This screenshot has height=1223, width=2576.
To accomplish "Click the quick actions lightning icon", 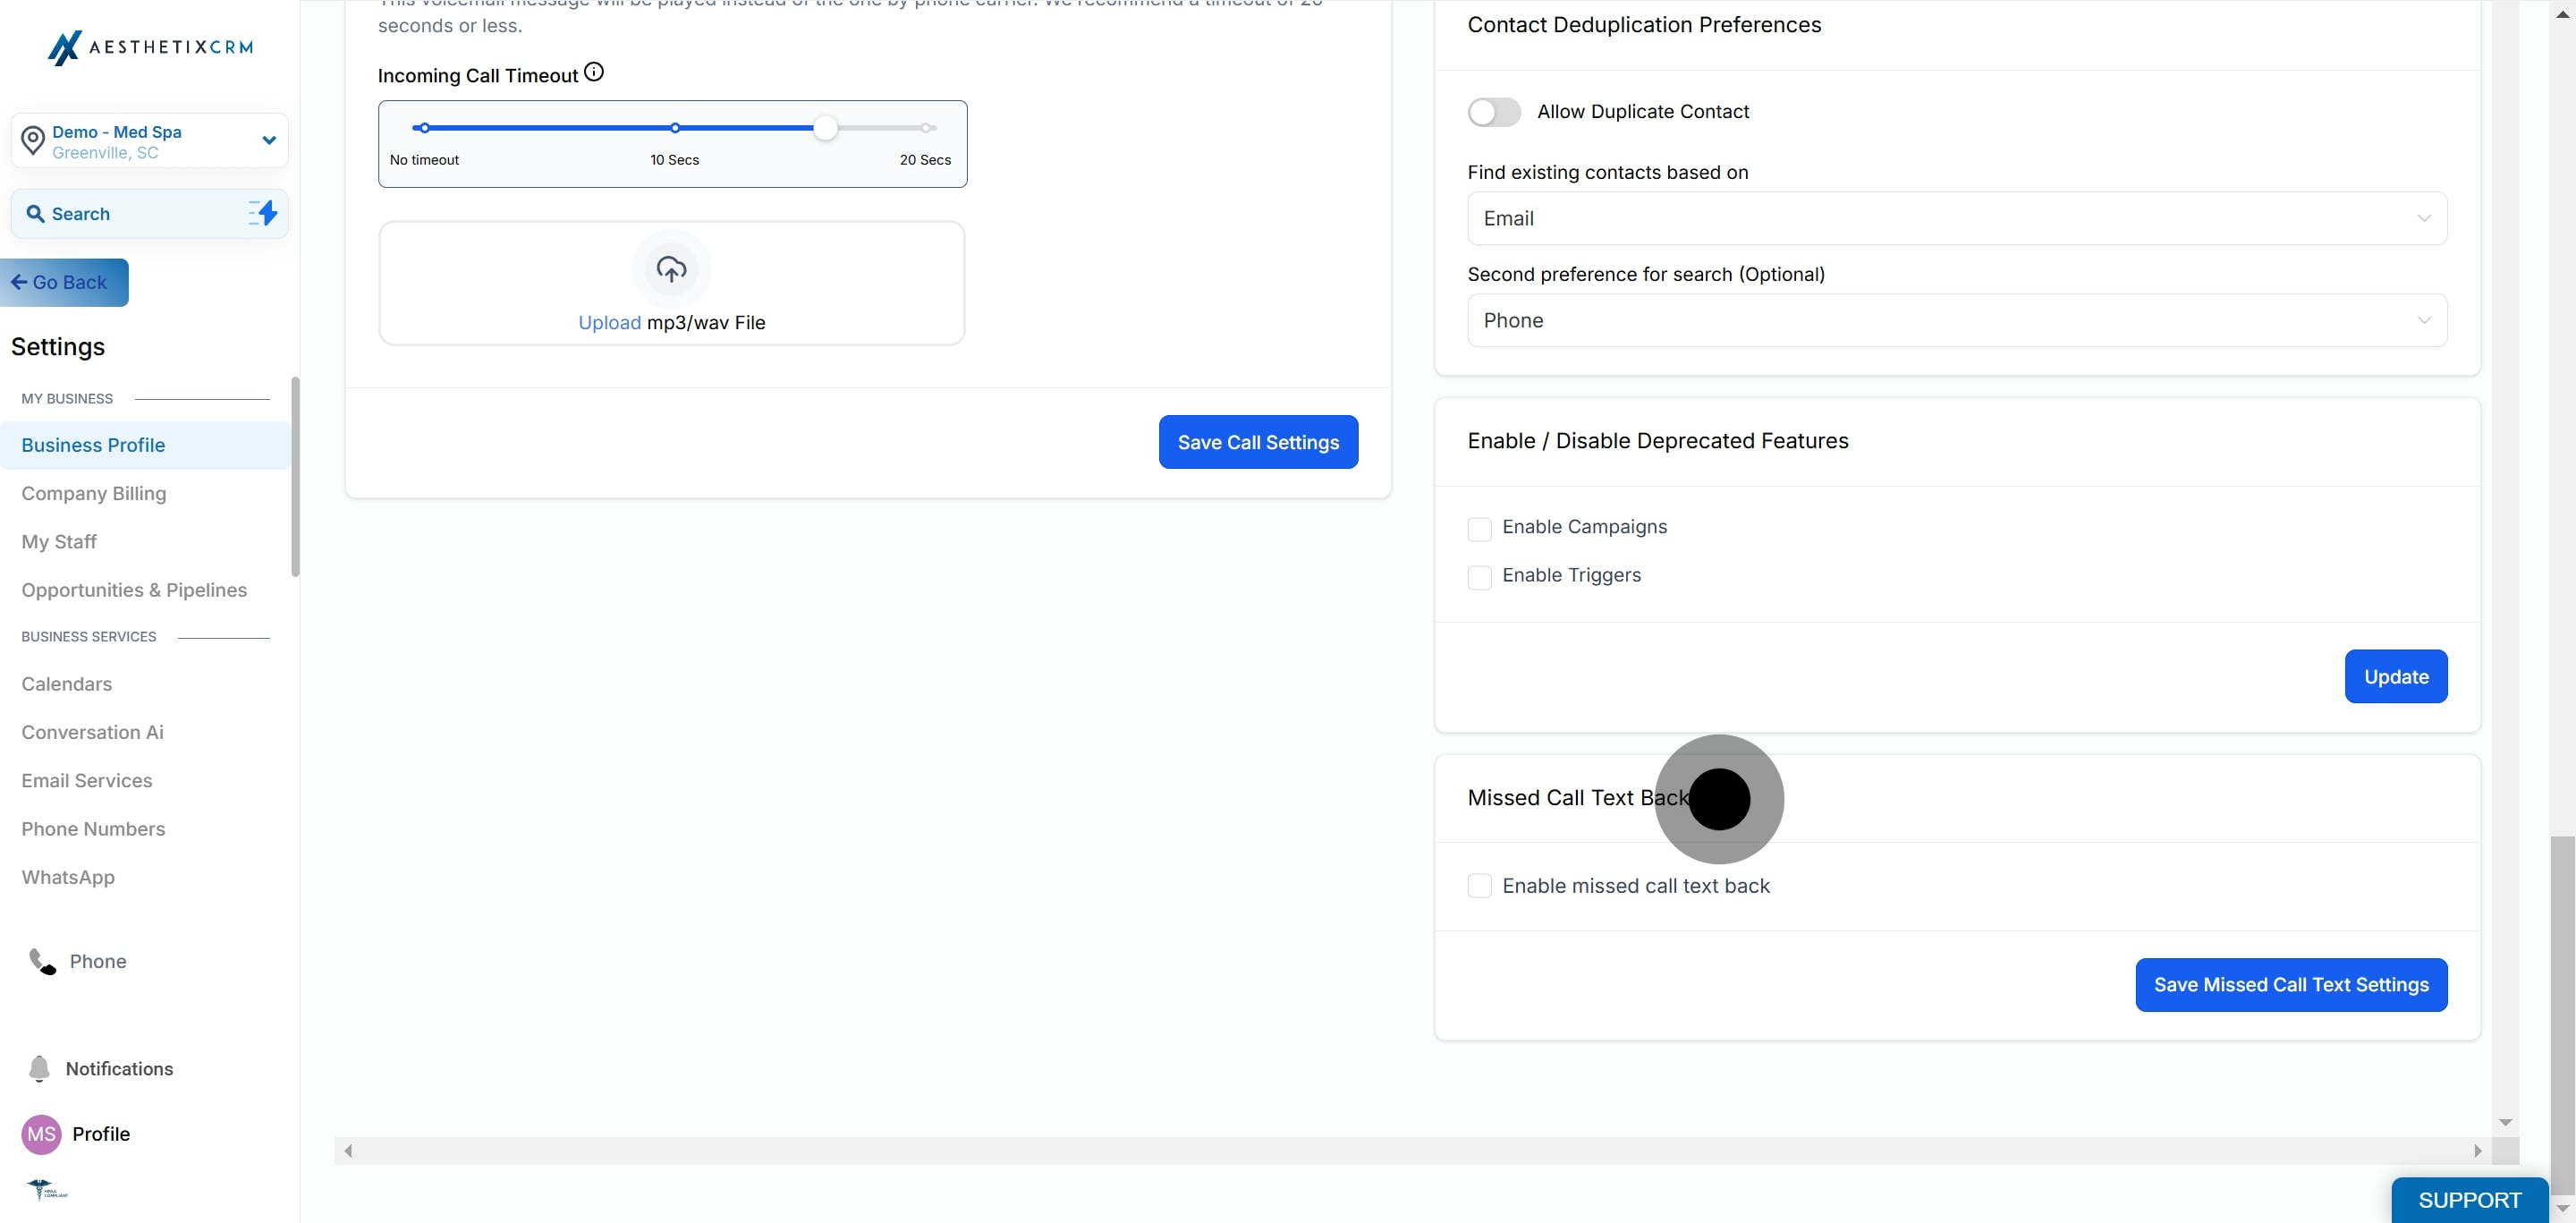I will [263, 213].
